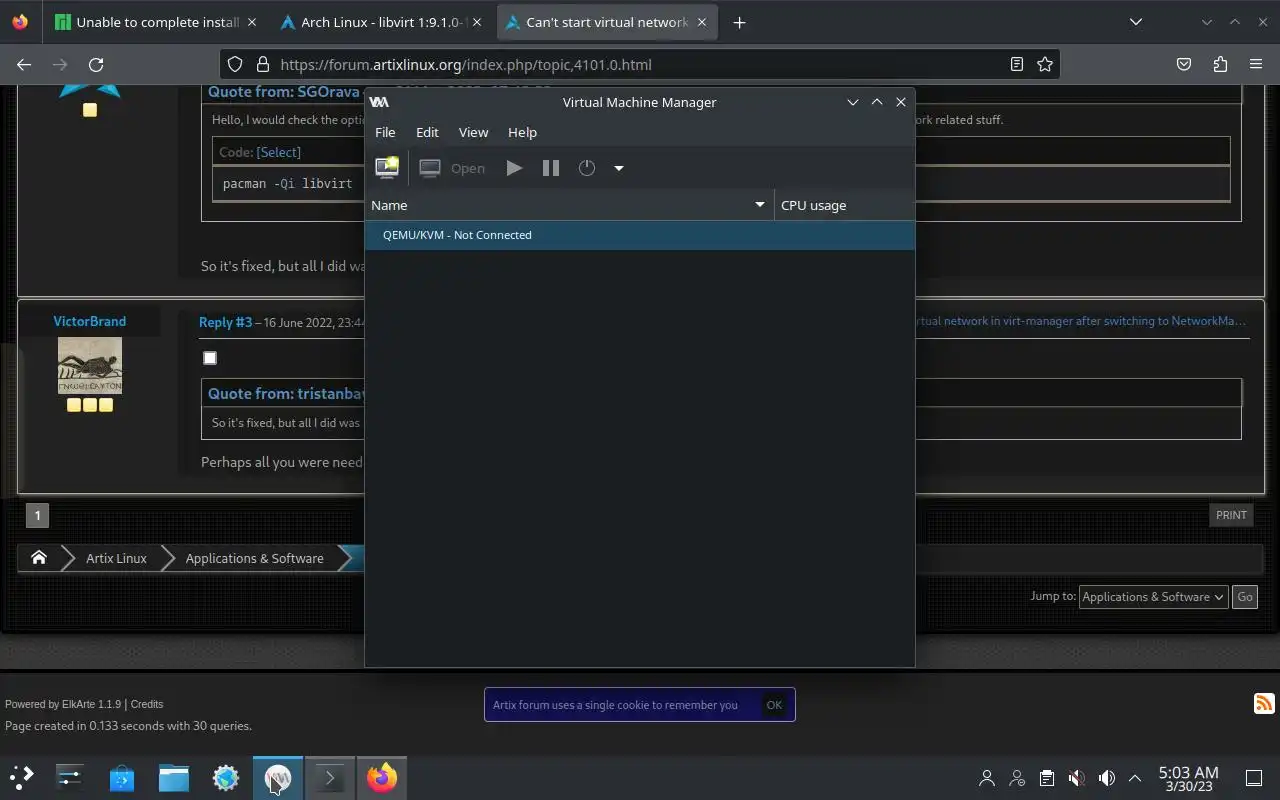
Task: Switch to the Unable to complete install tab
Action: [156, 22]
